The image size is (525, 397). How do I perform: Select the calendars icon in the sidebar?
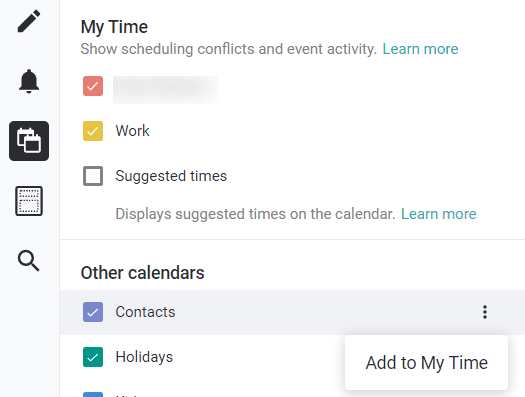click(29, 141)
